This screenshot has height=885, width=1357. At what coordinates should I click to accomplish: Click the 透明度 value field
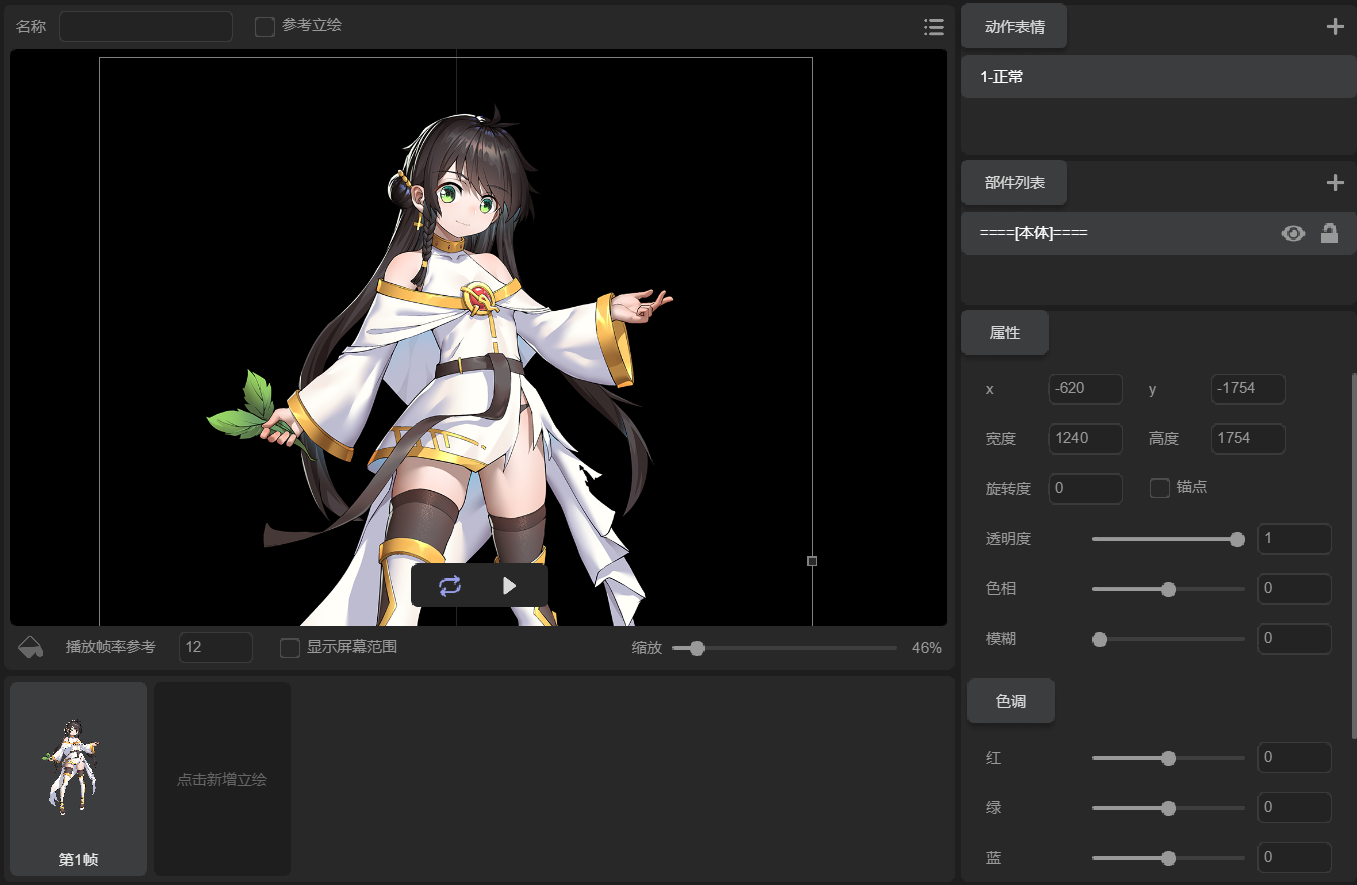1294,539
